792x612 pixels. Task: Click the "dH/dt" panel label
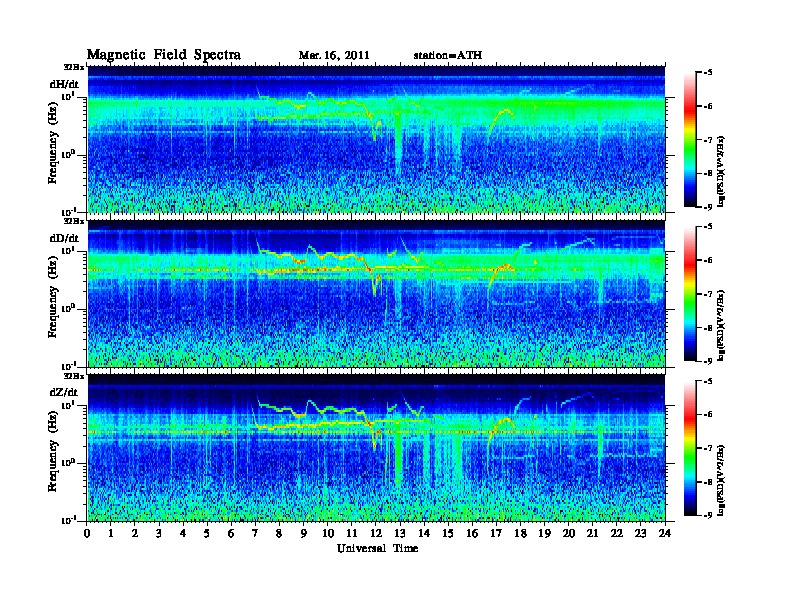point(64,84)
